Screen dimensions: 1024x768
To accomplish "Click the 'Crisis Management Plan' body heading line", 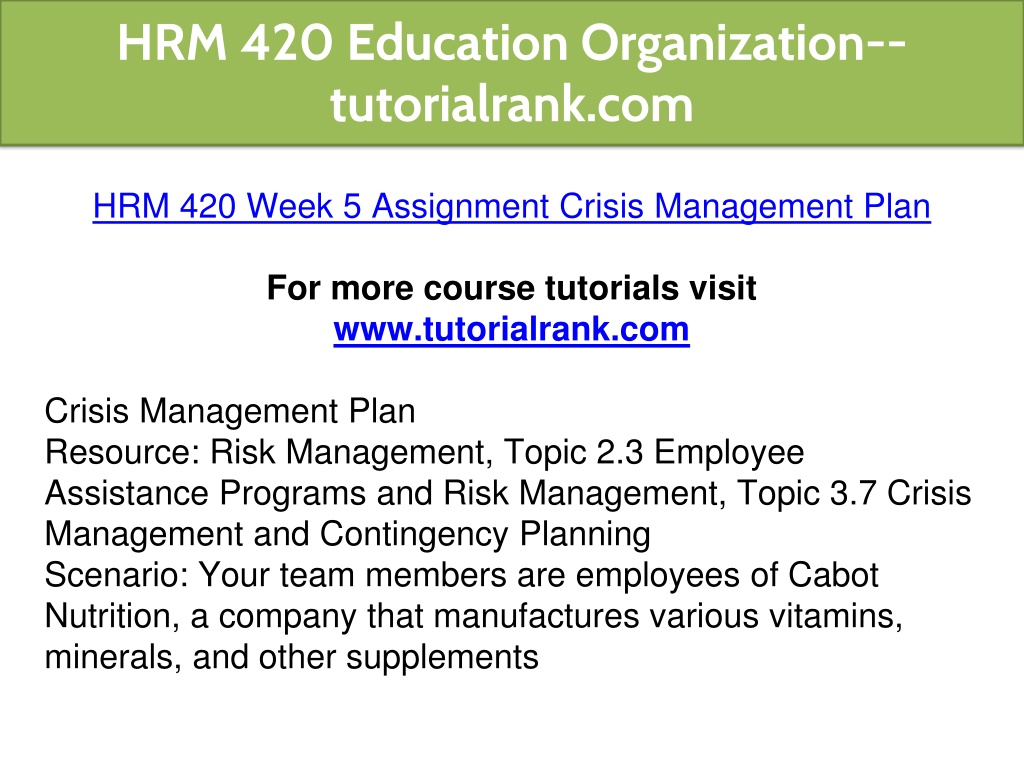I will click(x=230, y=411).
